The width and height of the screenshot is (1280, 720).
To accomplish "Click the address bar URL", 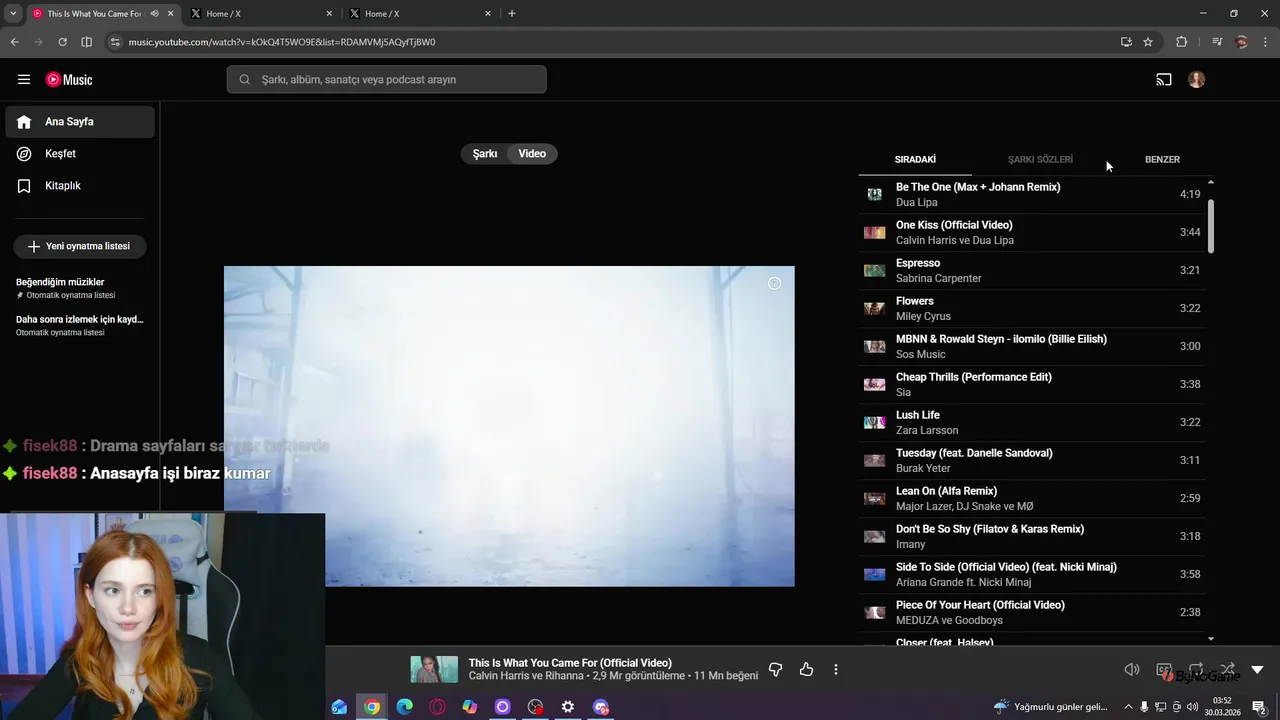I will coord(282,42).
